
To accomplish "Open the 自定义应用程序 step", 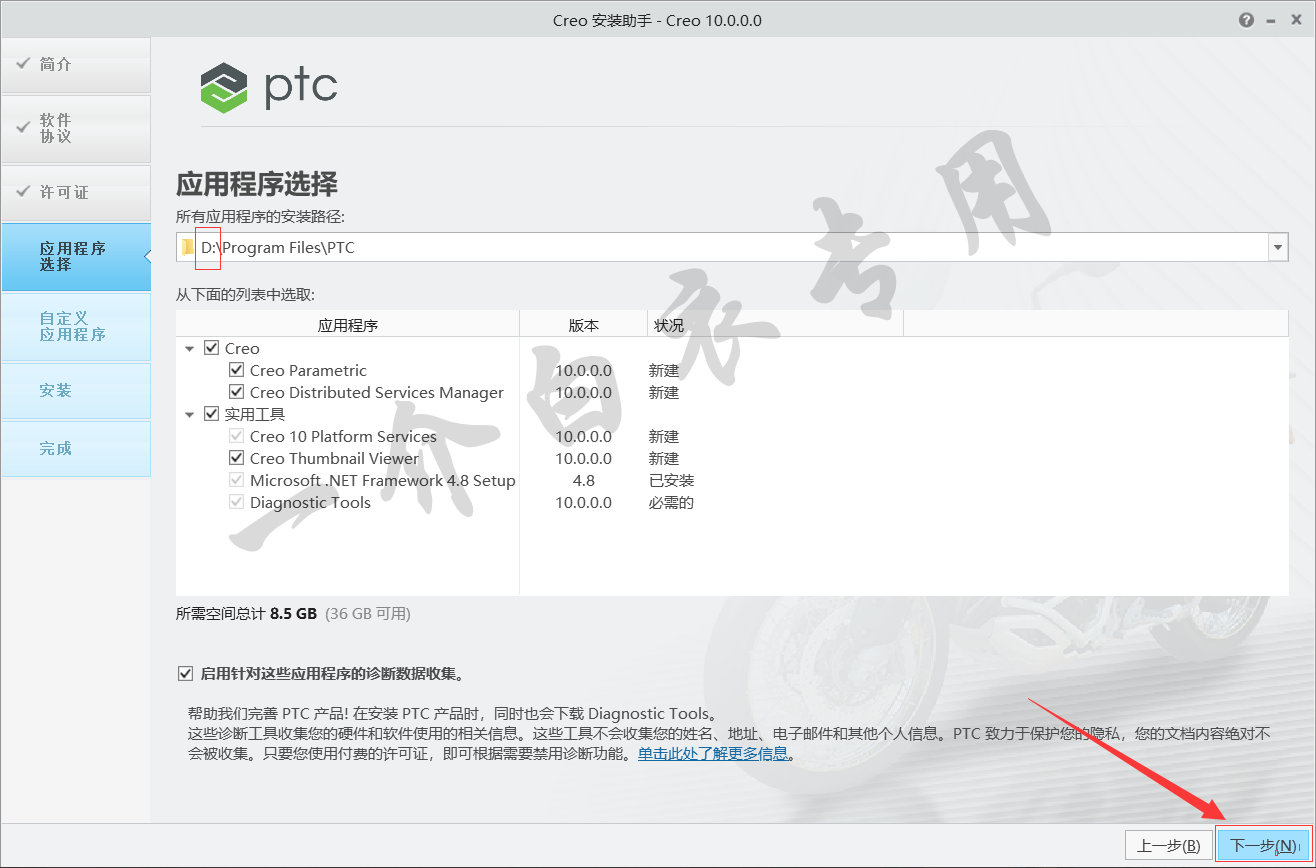I will tap(76, 327).
